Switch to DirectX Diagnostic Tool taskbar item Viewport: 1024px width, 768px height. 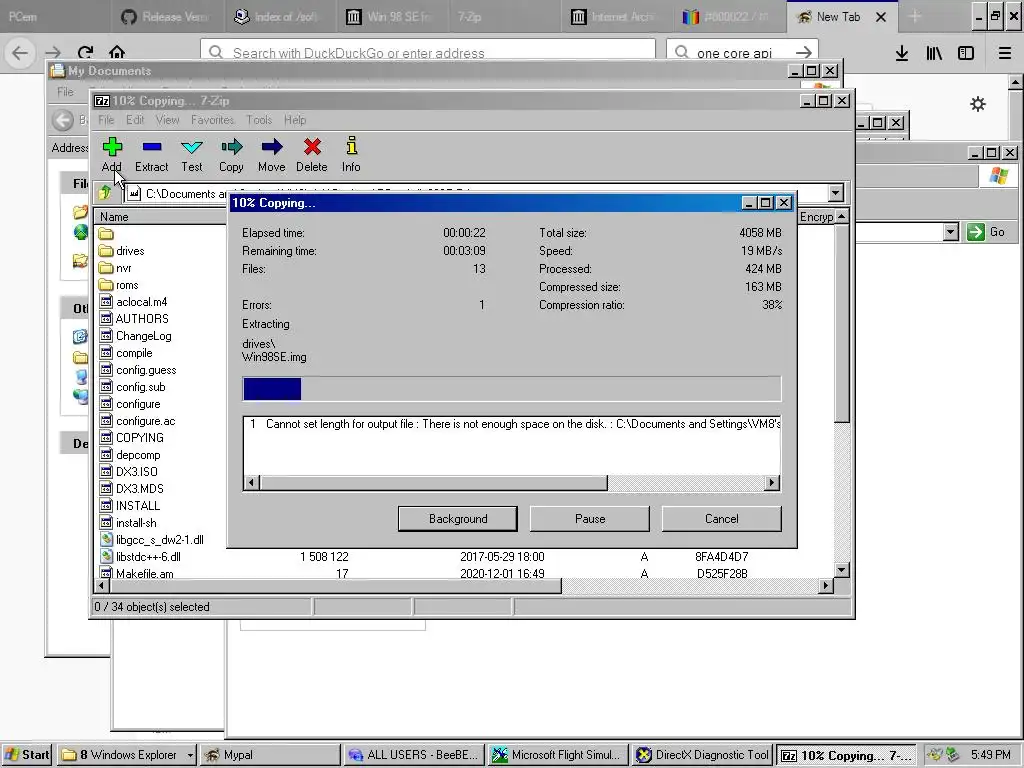click(x=702, y=755)
